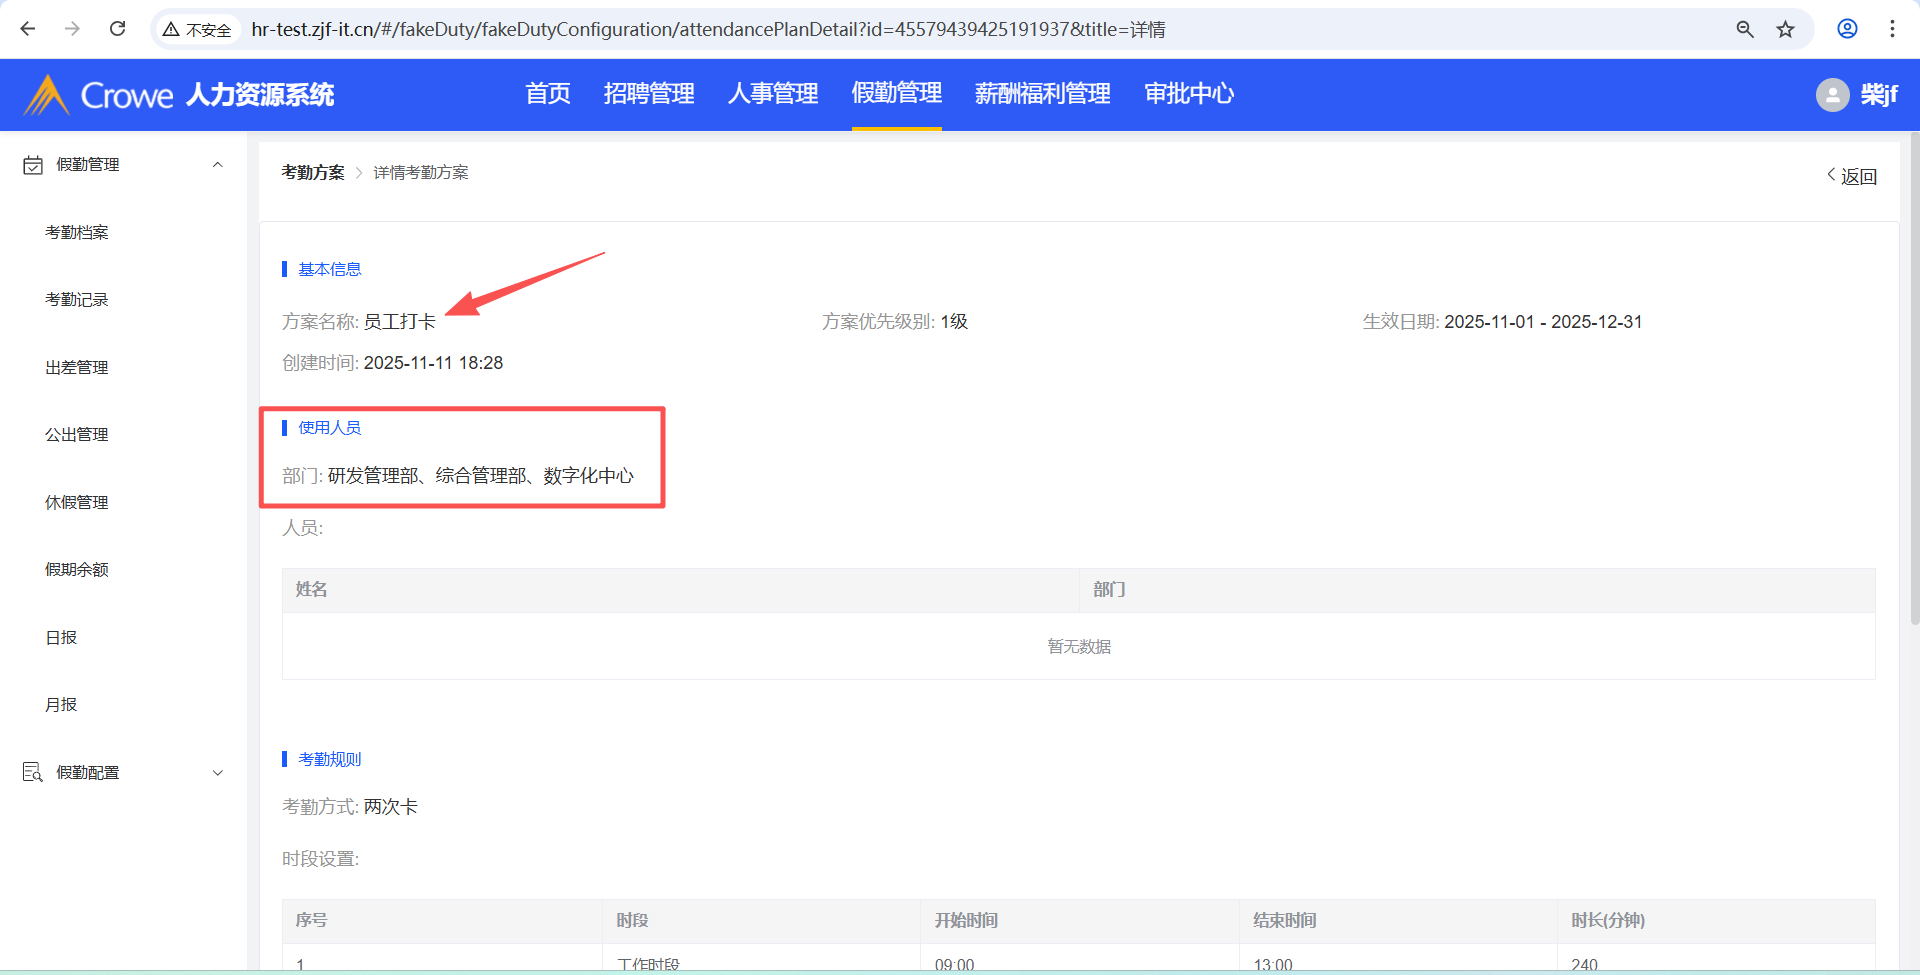Open the 首页 navigation tab

(x=548, y=94)
